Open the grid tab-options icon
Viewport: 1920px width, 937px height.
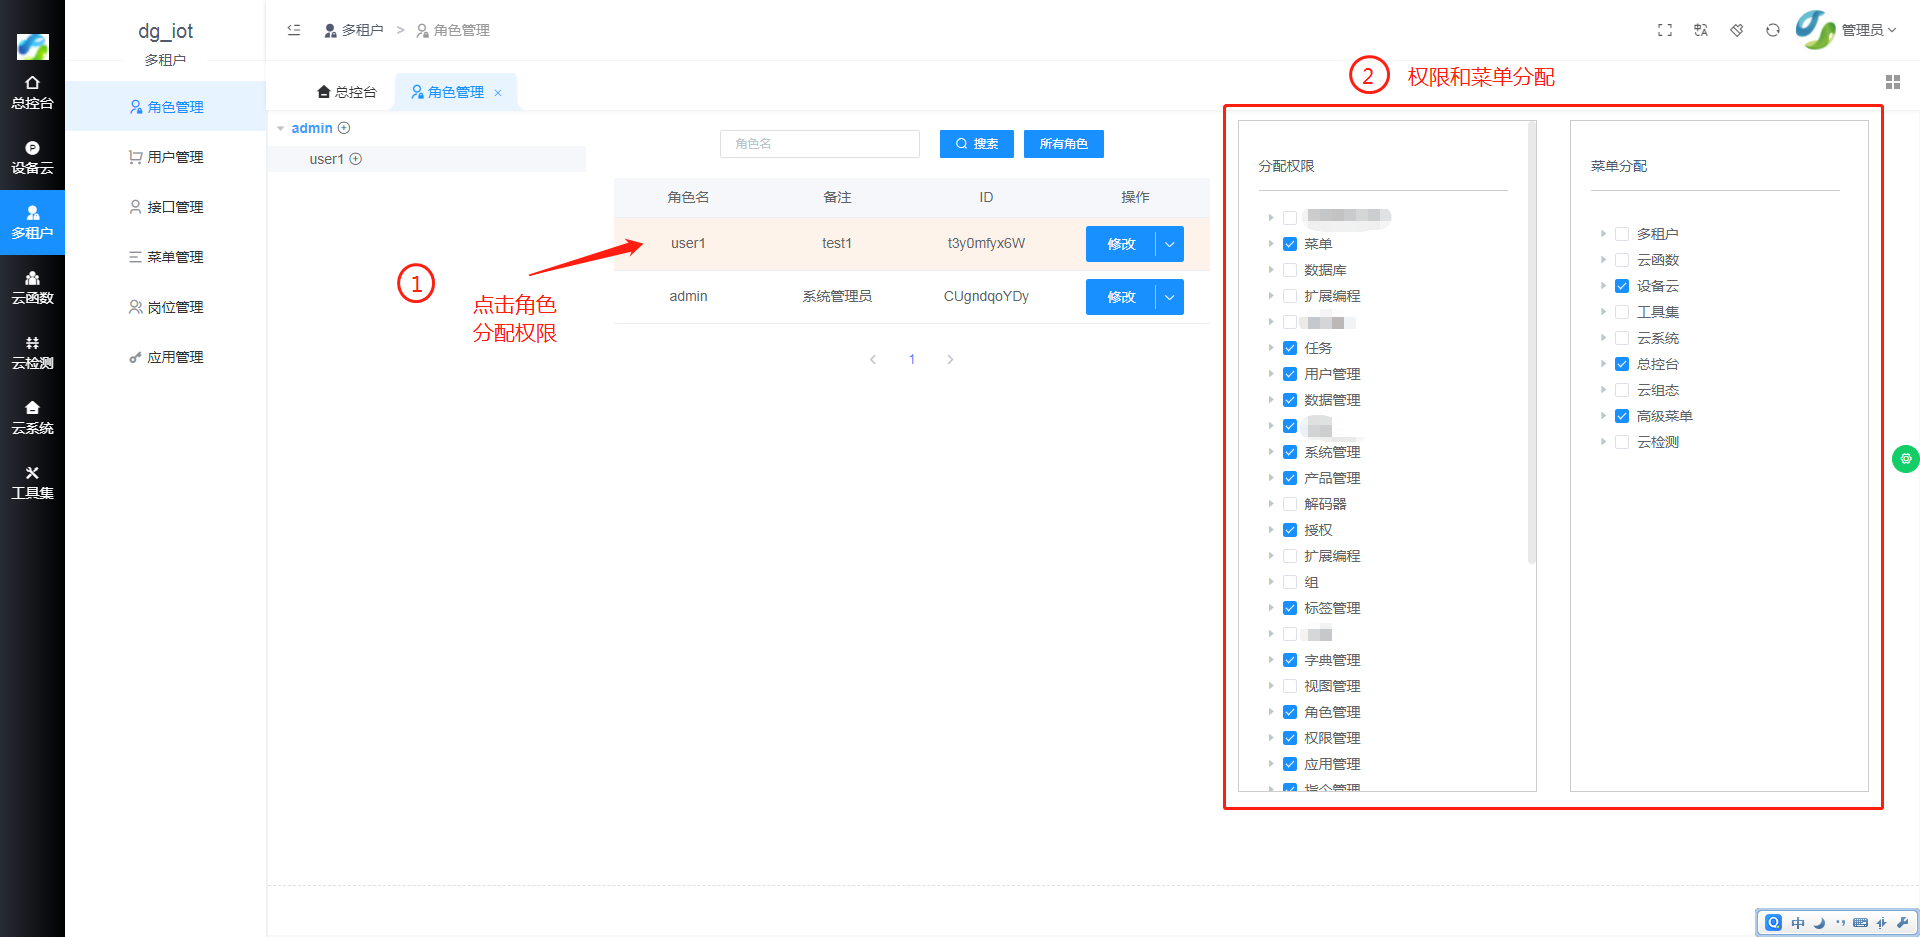click(x=1893, y=82)
